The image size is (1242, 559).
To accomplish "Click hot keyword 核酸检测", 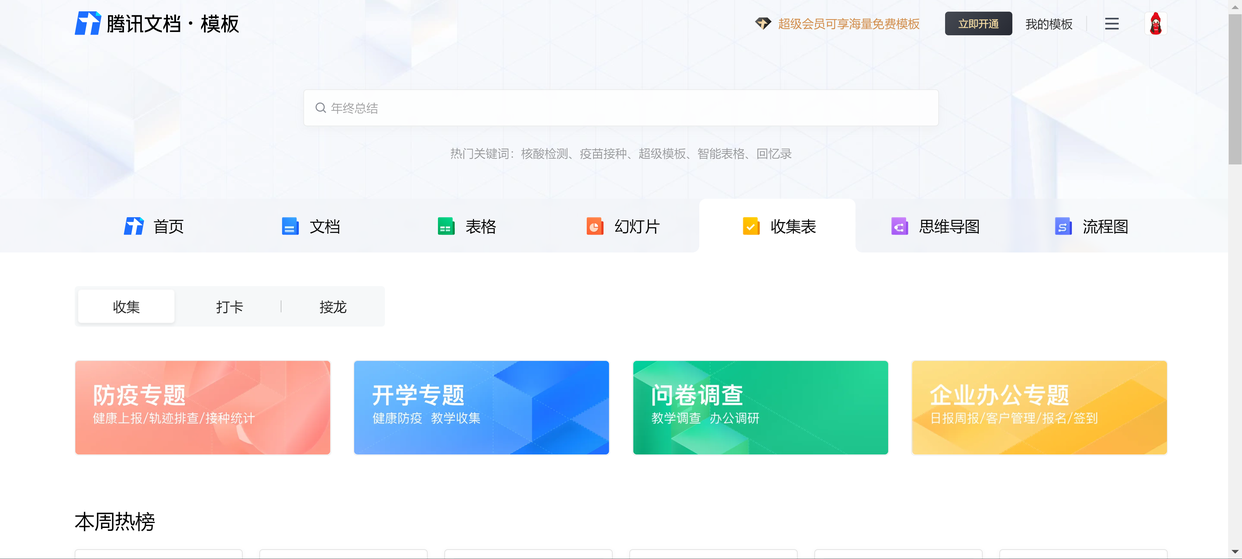I will (x=545, y=154).
